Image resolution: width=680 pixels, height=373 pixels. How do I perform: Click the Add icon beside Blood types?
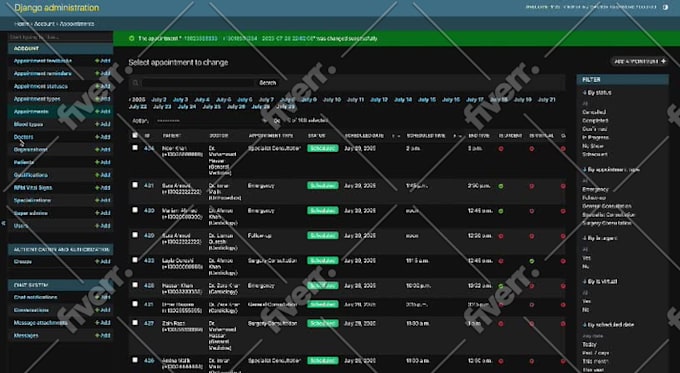103,124
